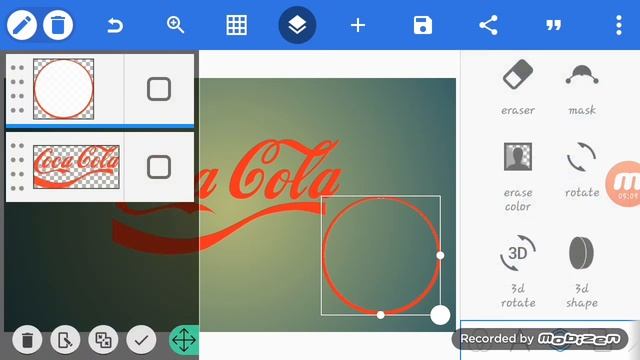Tap the large white corner resize handle
This screenshot has width=640, height=360.
click(x=440, y=315)
